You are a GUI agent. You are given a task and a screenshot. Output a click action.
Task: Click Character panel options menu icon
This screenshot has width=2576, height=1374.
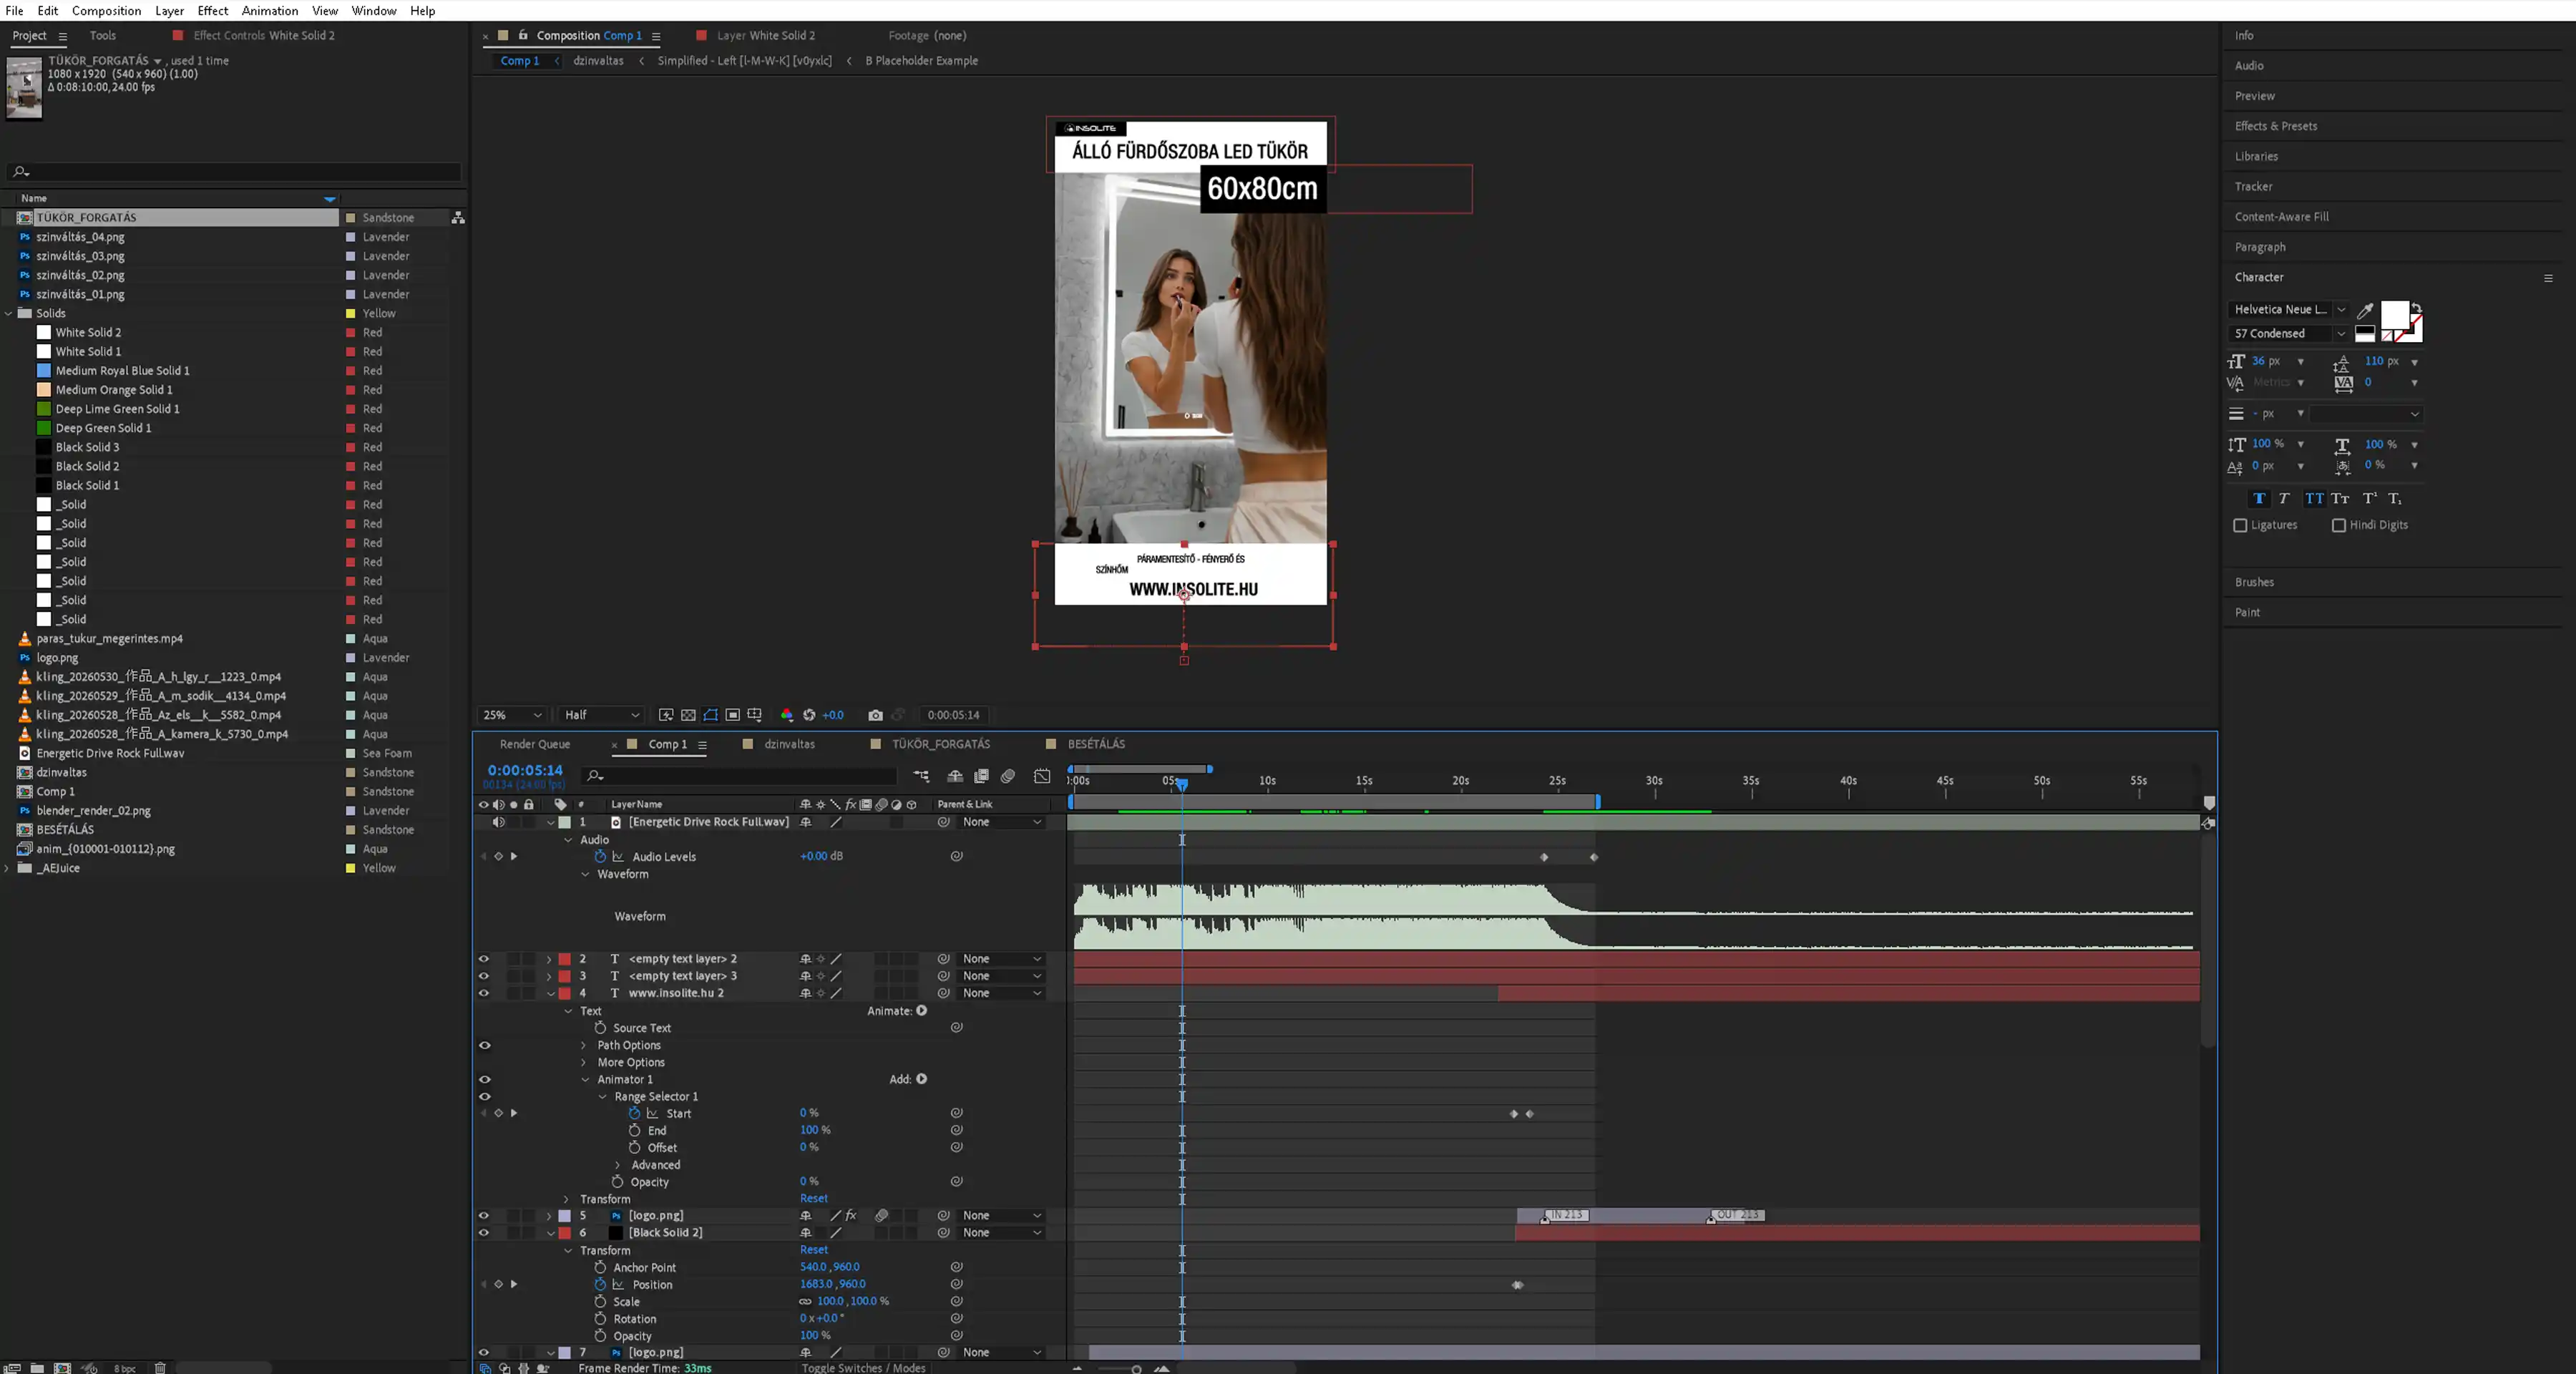click(2548, 278)
